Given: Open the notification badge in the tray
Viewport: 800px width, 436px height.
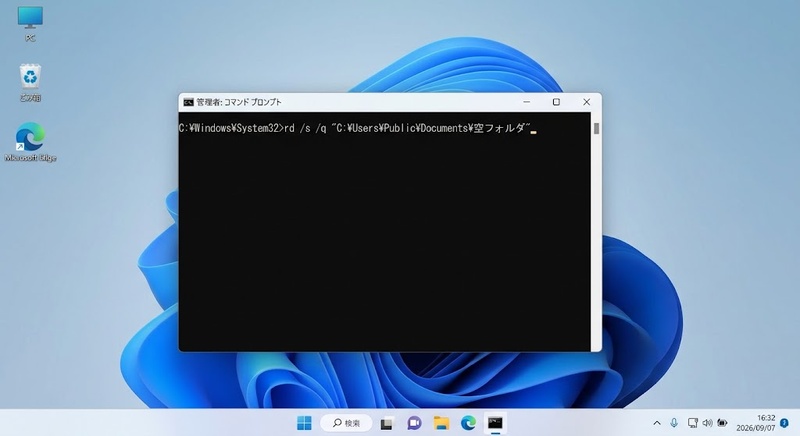Looking at the screenshot, I should 784,423.
